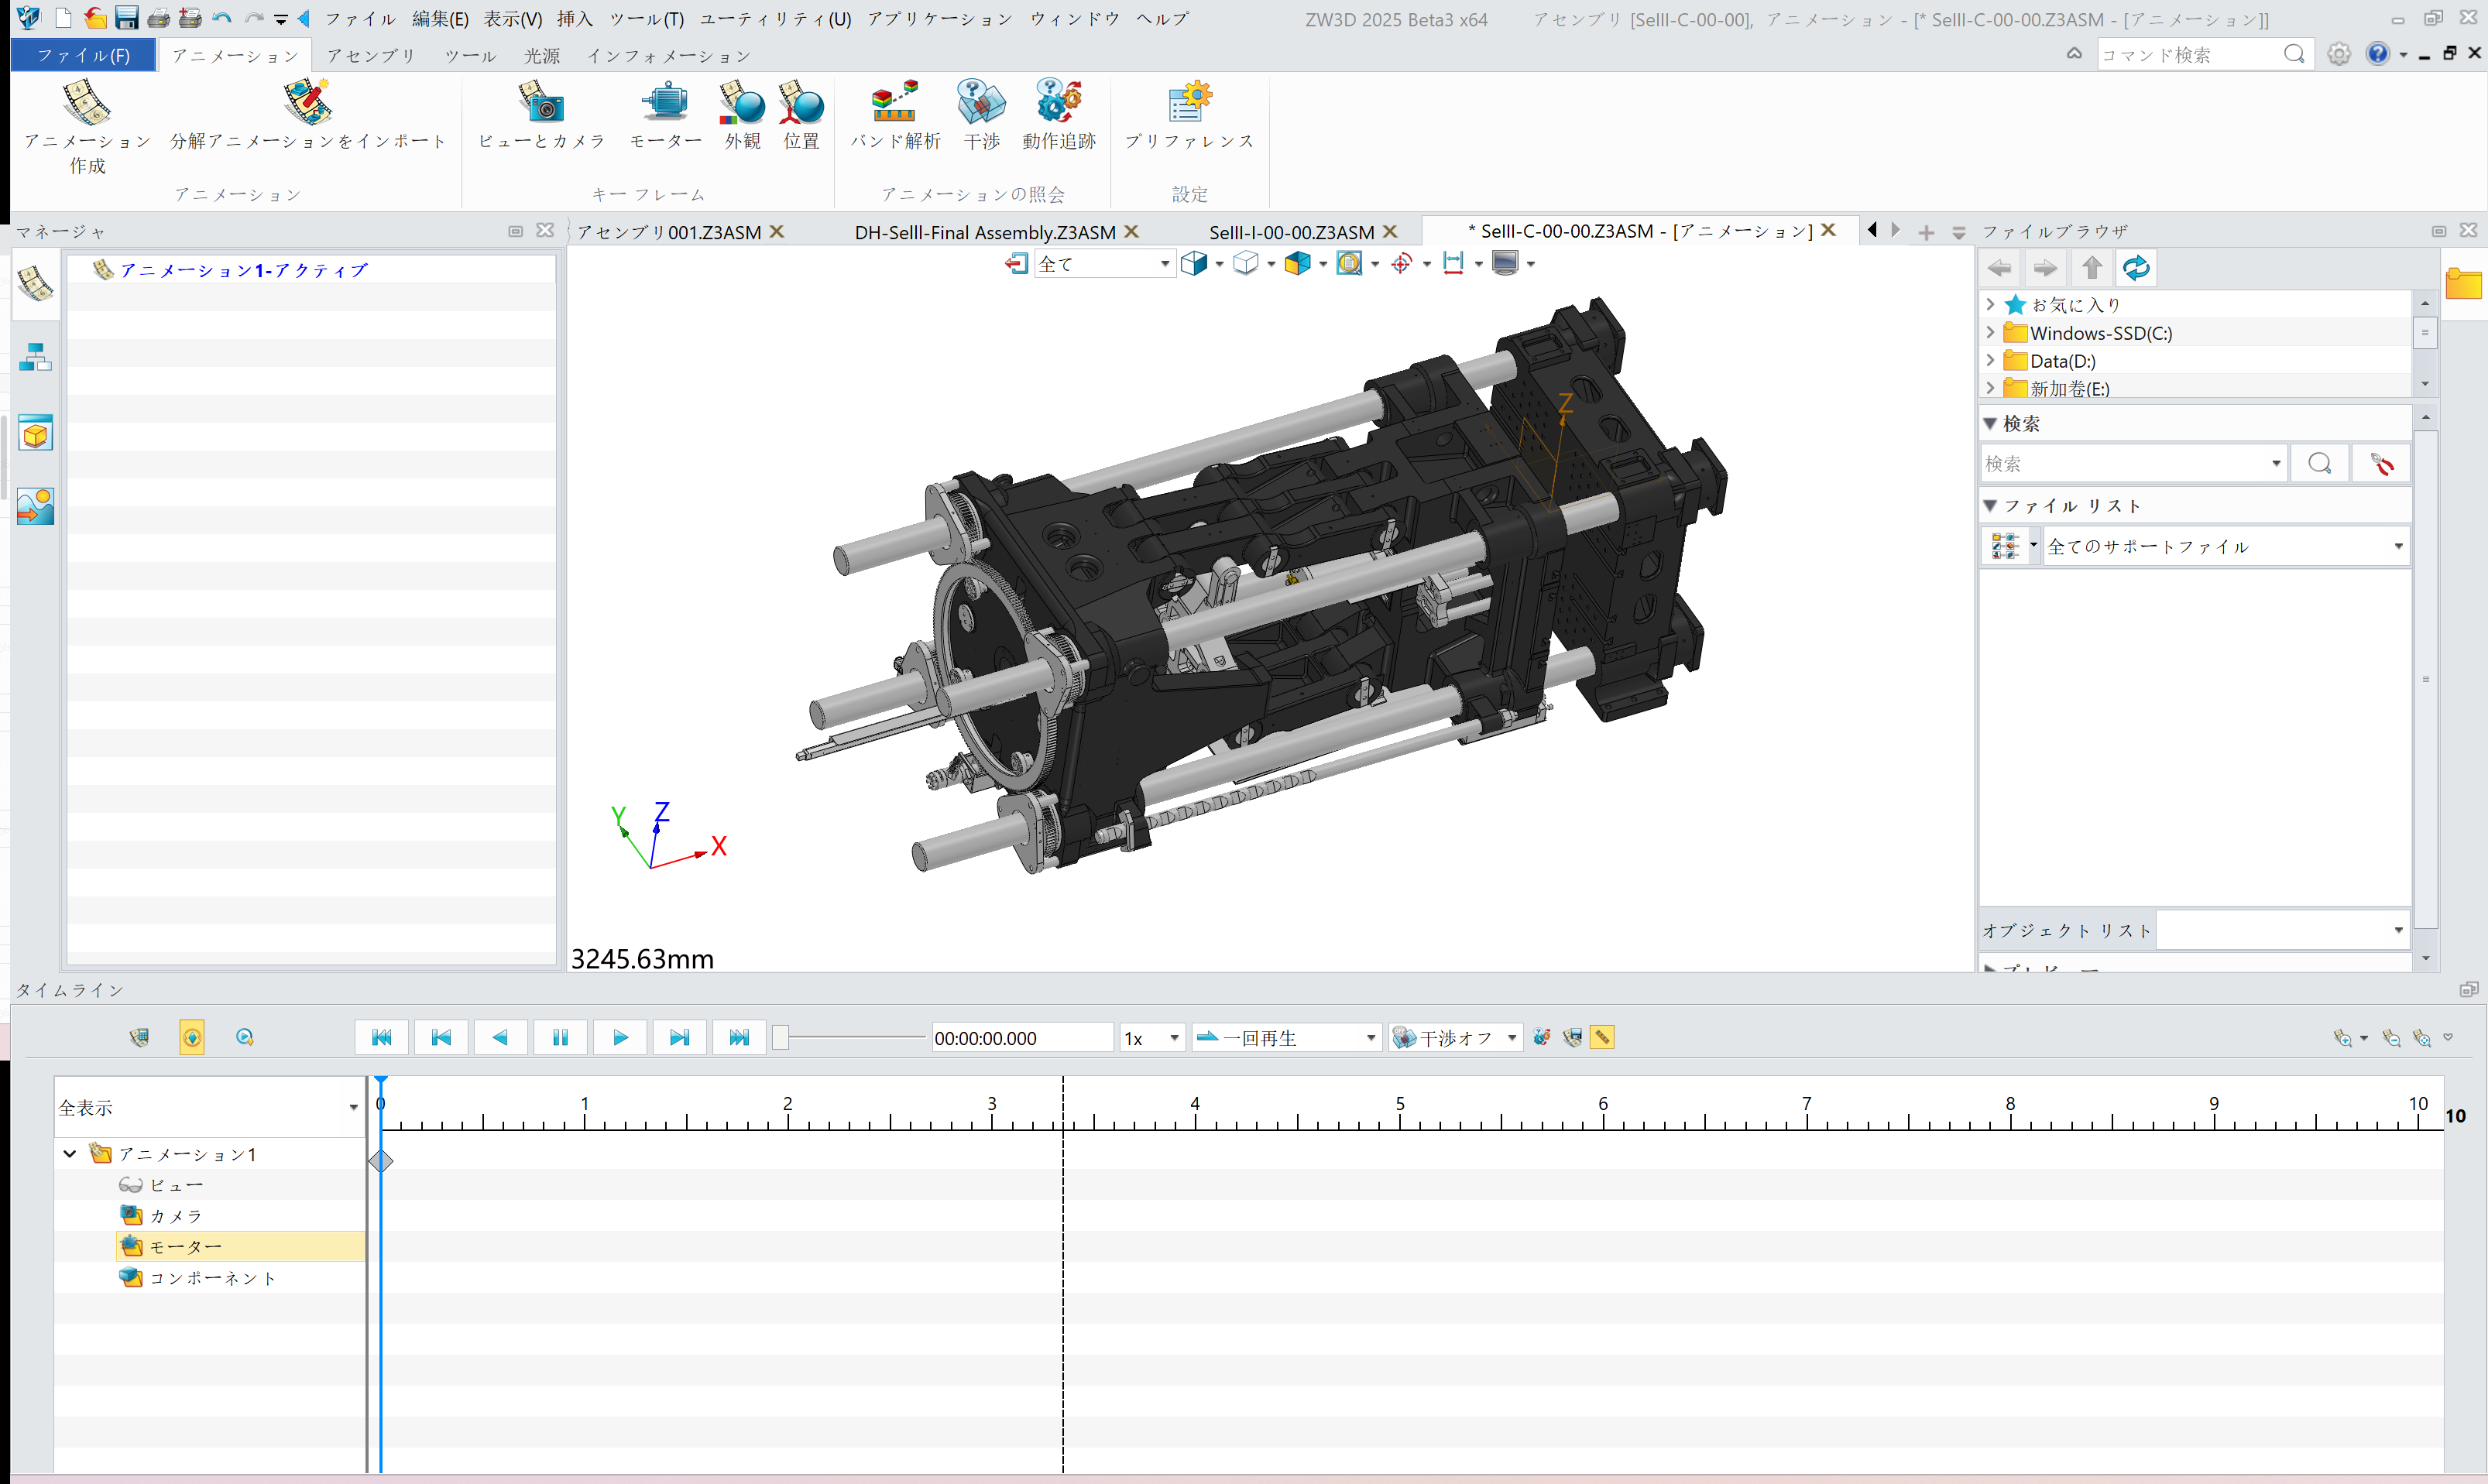
Task: Jump to the animation end
Action: point(739,1037)
